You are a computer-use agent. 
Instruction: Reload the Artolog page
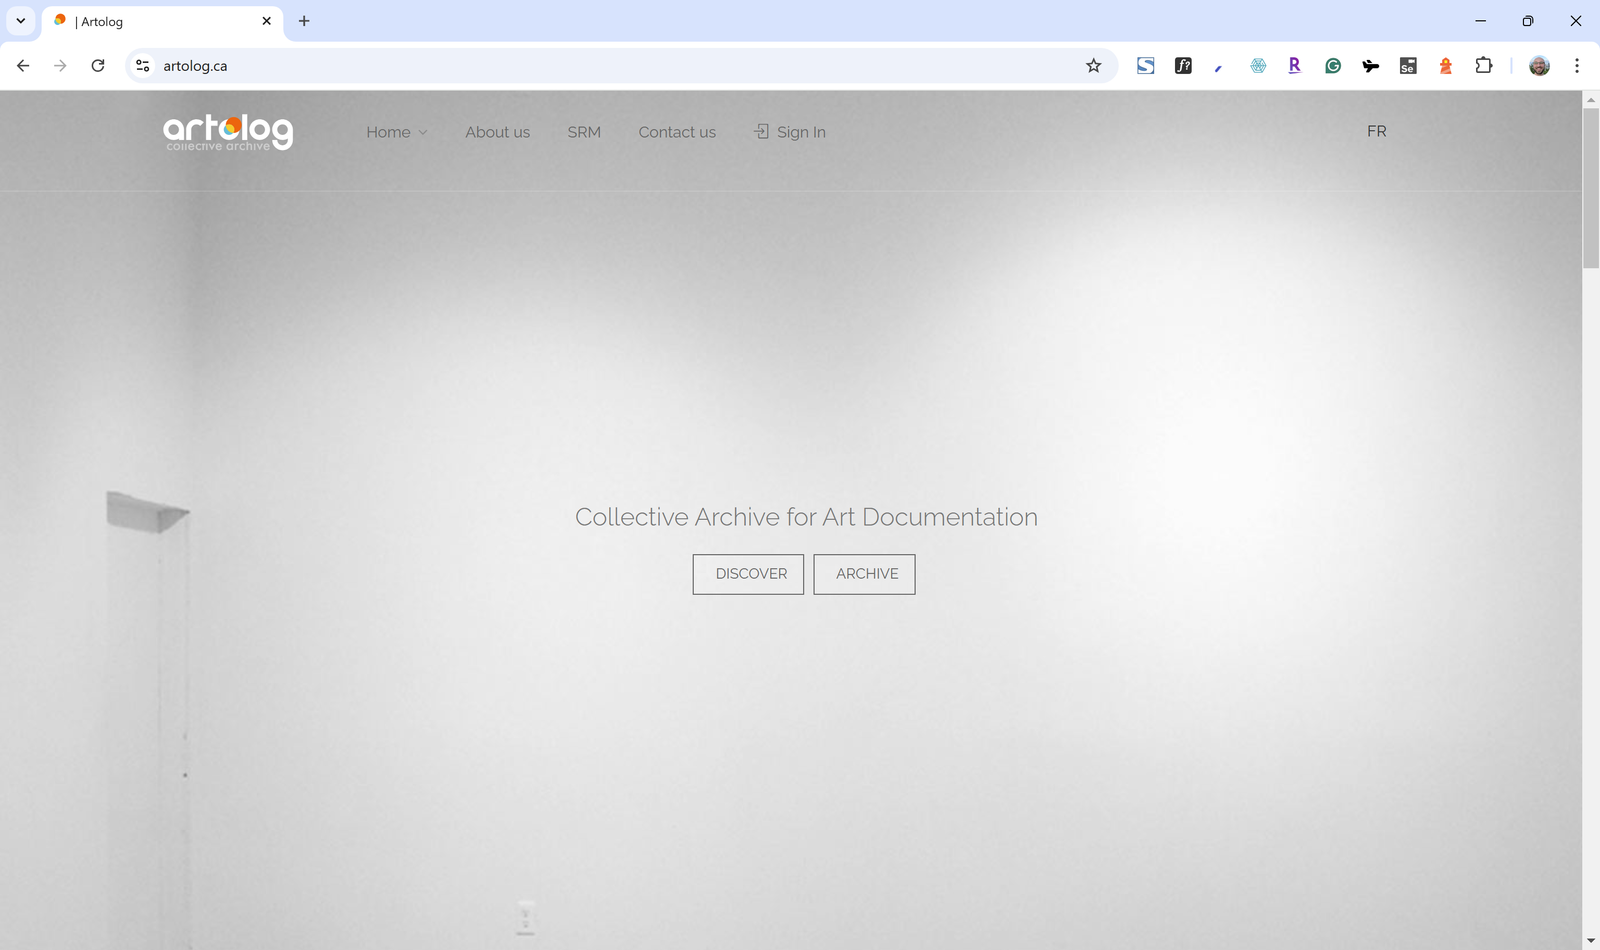pyautogui.click(x=98, y=66)
